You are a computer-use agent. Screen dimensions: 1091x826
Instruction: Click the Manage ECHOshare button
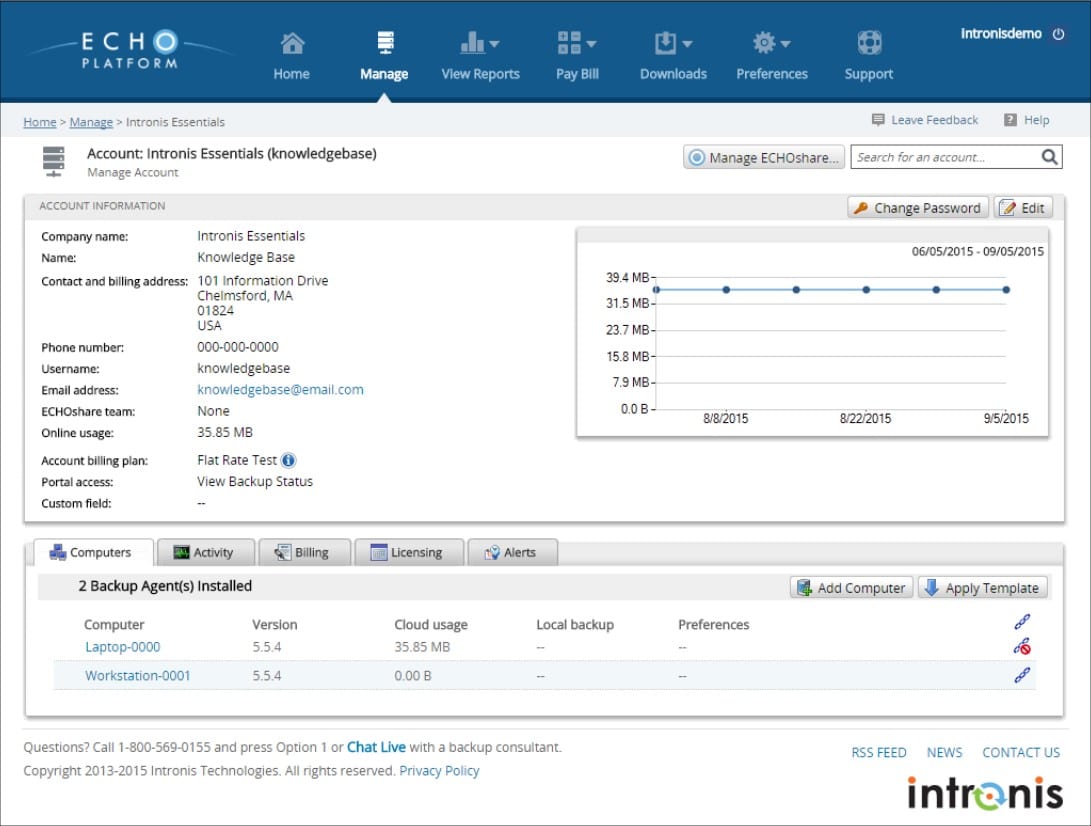pyautogui.click(x=764, y=157)
